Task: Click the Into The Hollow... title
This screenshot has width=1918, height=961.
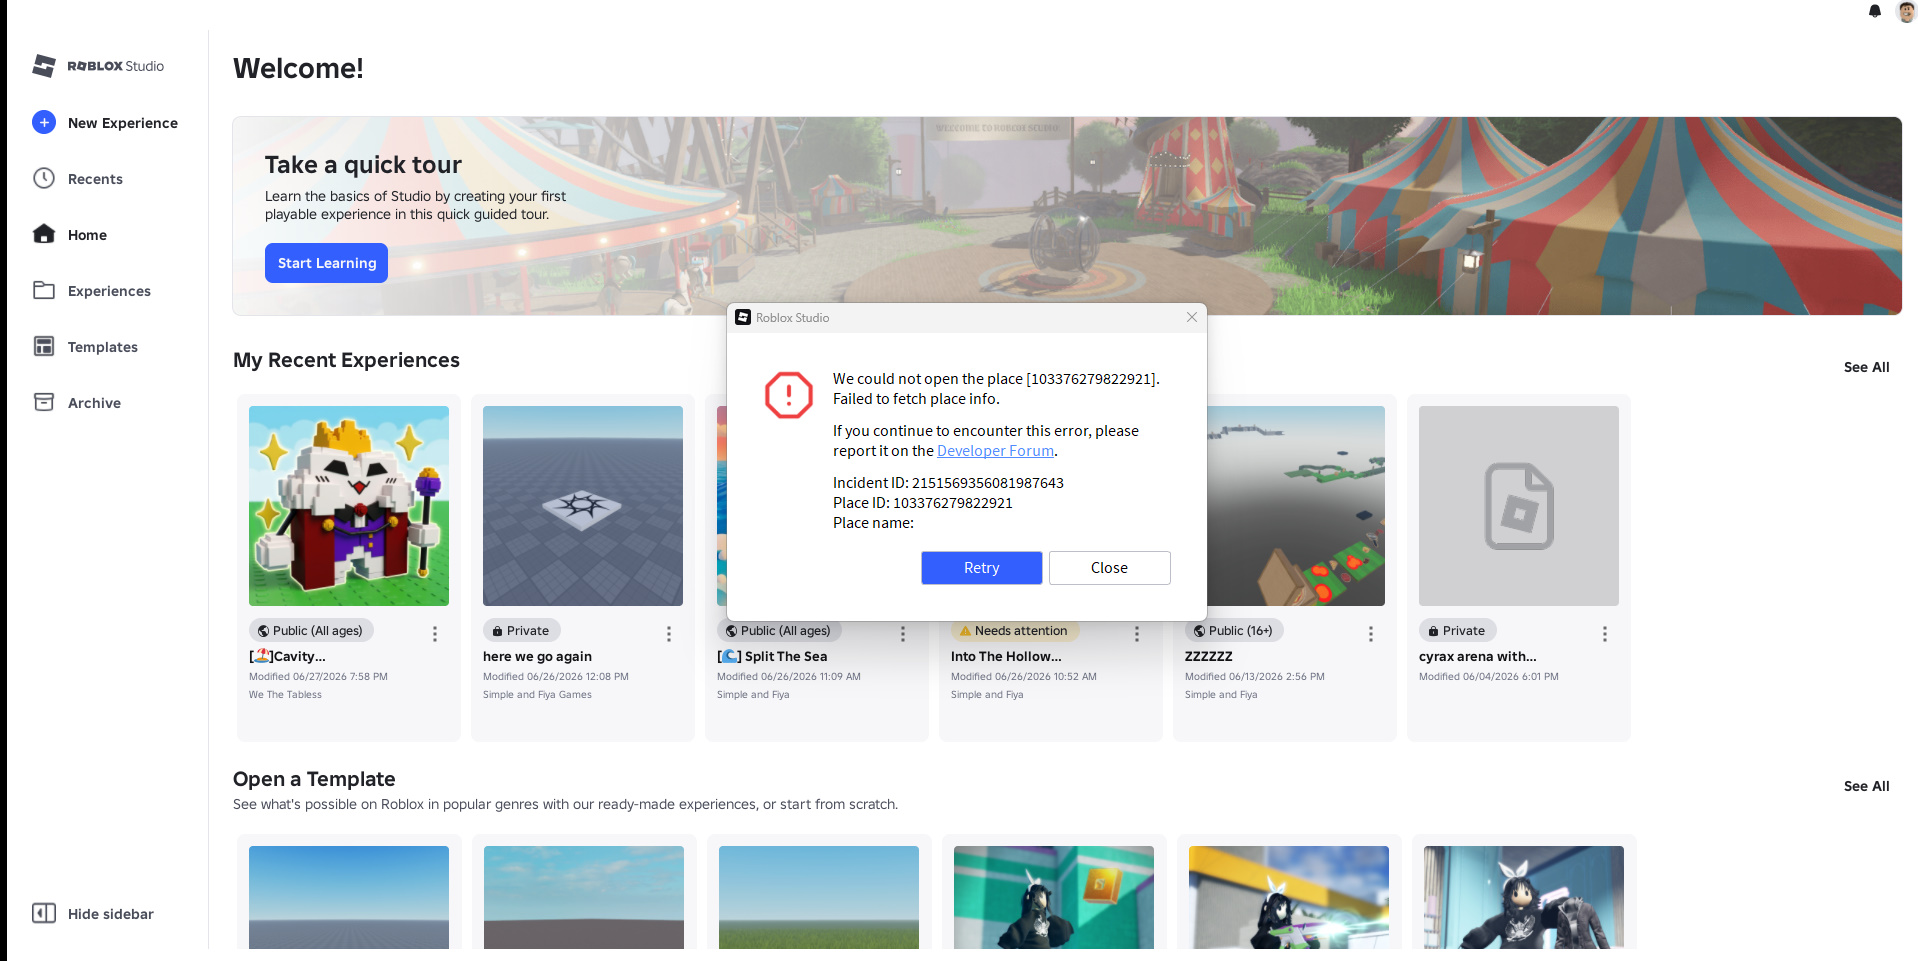Action: (x=1006, y=657)
